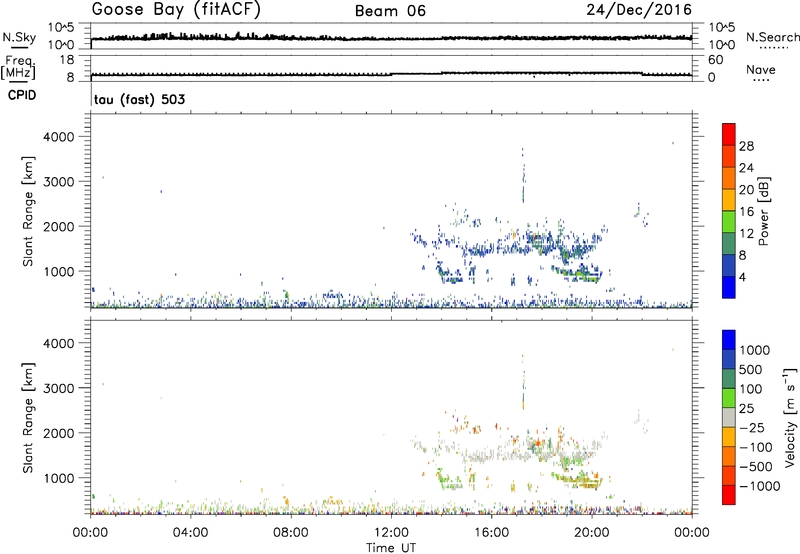Click the 4000 km tick of power panel
Screen dimensions: 800x554
[59, 137]
